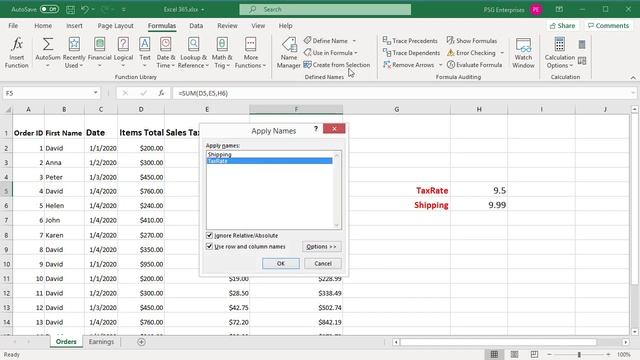
Task: Expand the formula bar
Action: pyautogui.click(x=633, y=93)
